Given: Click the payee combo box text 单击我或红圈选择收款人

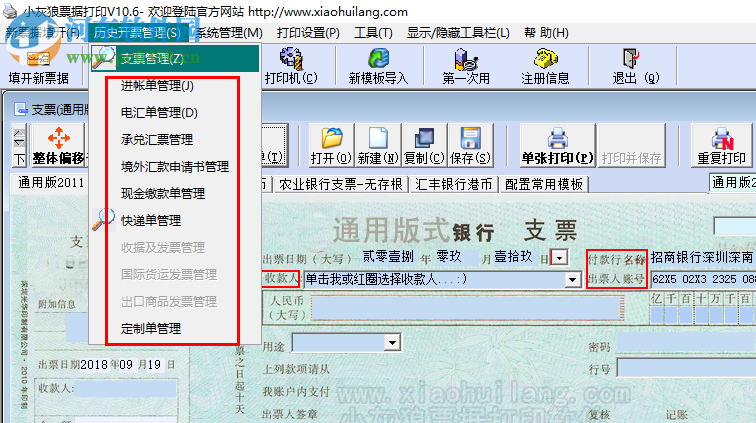Looking at the screenshot, I should pos(387,279).
